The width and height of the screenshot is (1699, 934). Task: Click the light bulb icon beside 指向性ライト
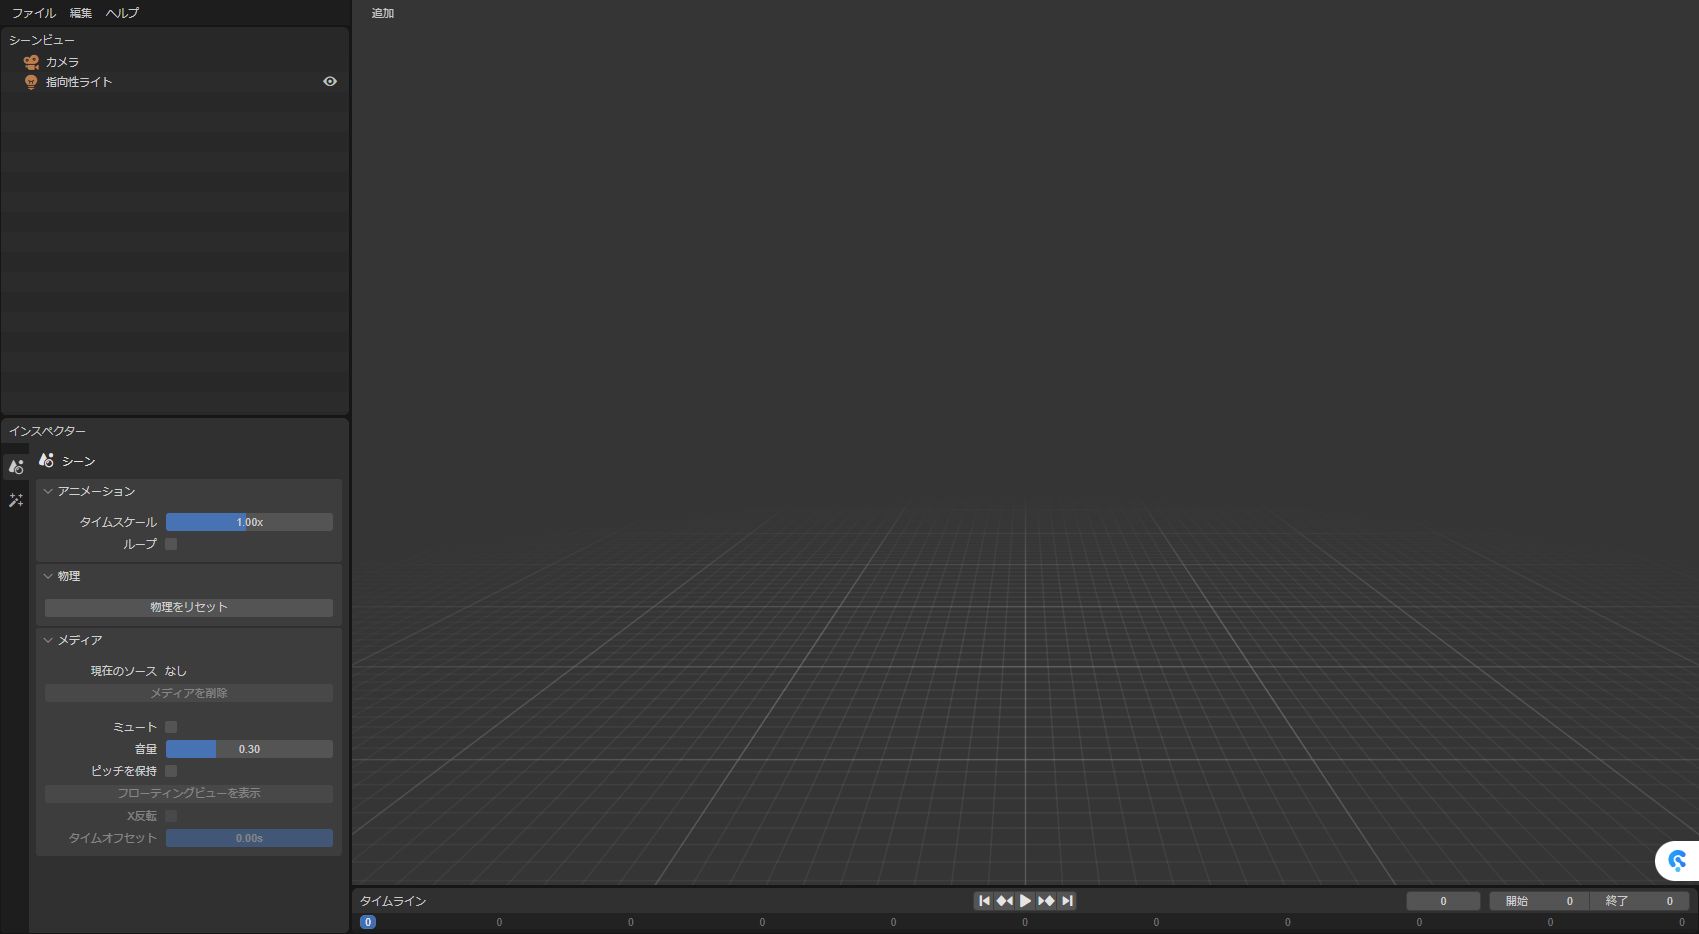tap(31, 82)
